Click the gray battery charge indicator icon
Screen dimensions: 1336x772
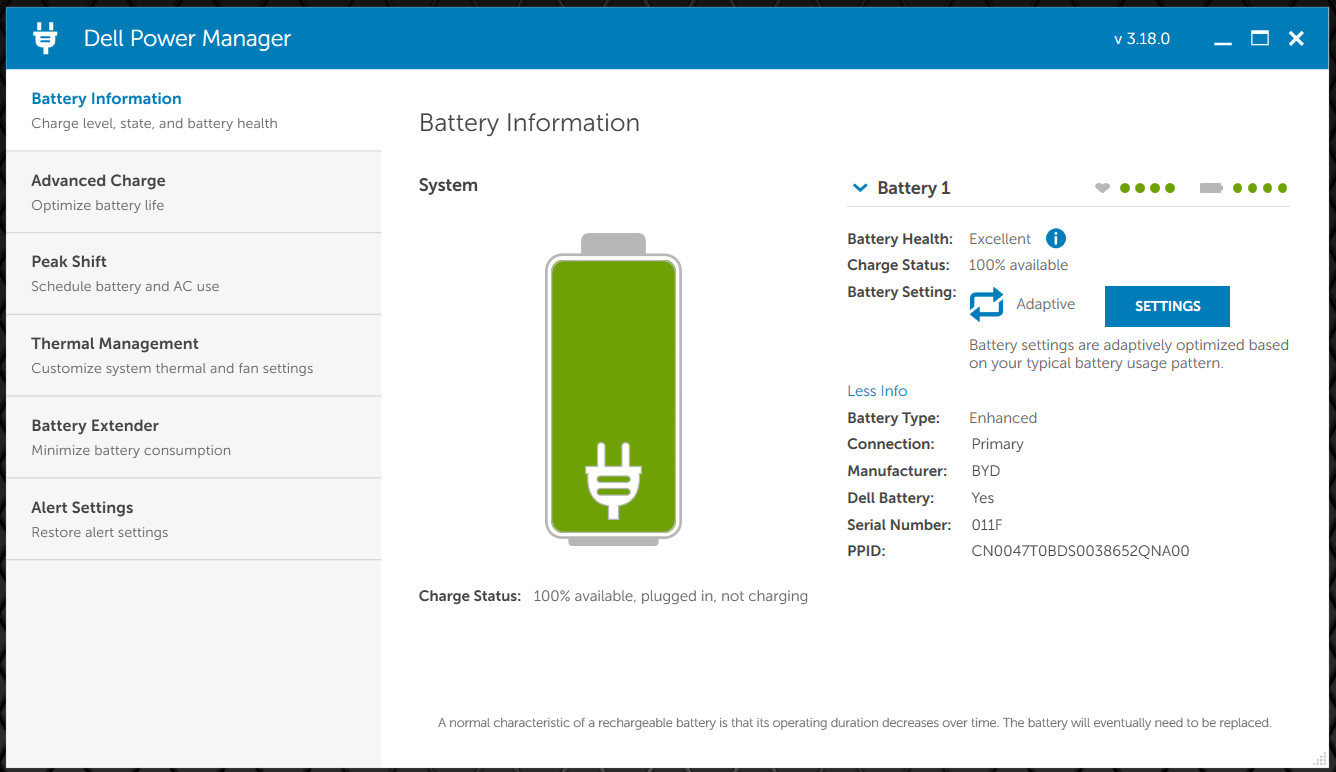(x=1211, y=188)
